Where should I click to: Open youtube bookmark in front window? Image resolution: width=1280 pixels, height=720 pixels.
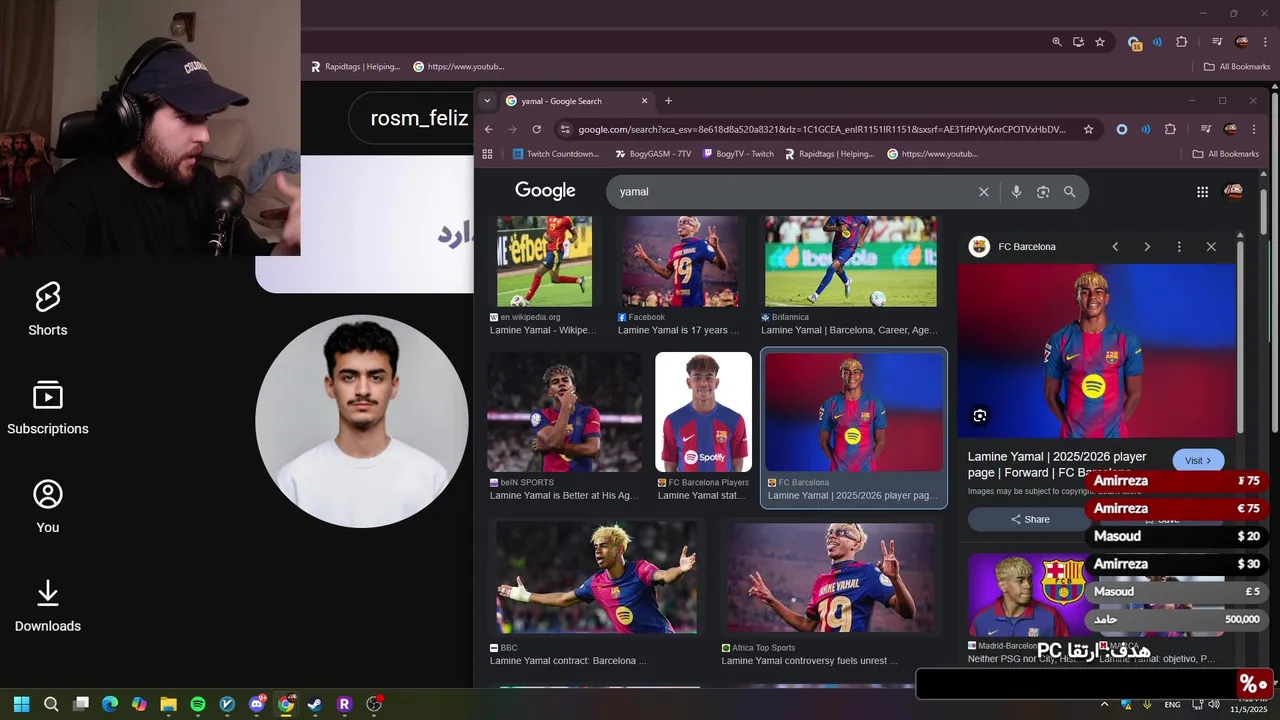tap(932, 154)
